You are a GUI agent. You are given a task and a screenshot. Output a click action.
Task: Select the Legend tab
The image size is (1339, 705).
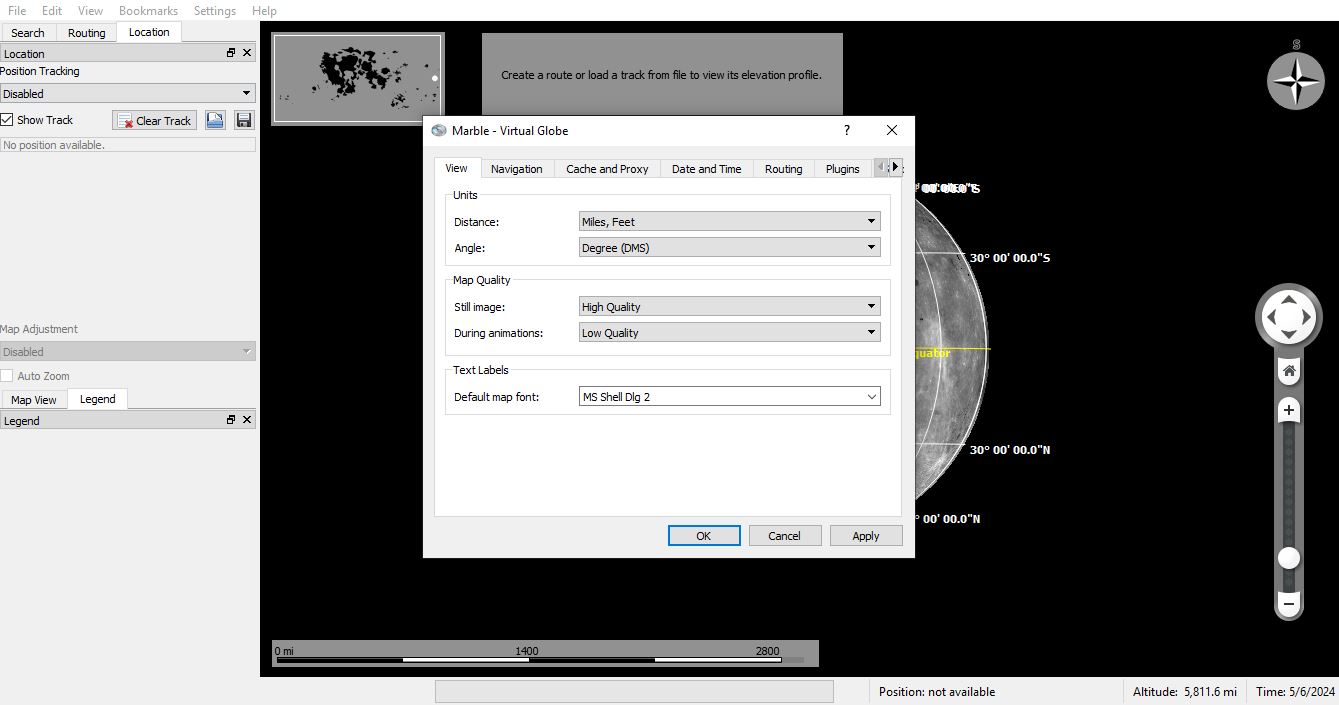pyautogui.click(x=98, y=399)
